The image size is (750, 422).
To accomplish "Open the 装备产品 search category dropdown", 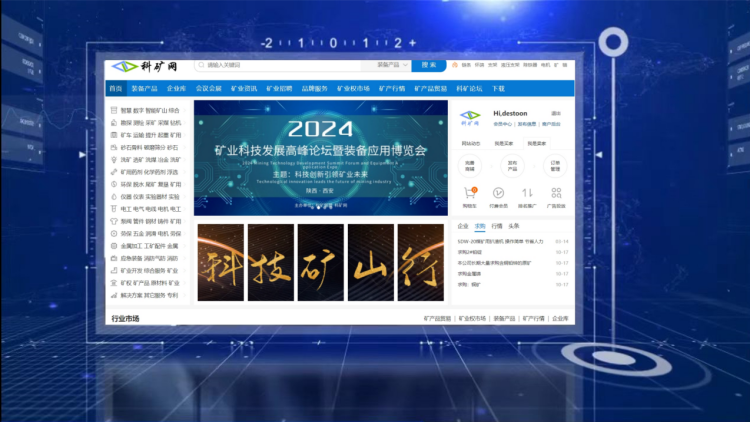I will [390, 65].
